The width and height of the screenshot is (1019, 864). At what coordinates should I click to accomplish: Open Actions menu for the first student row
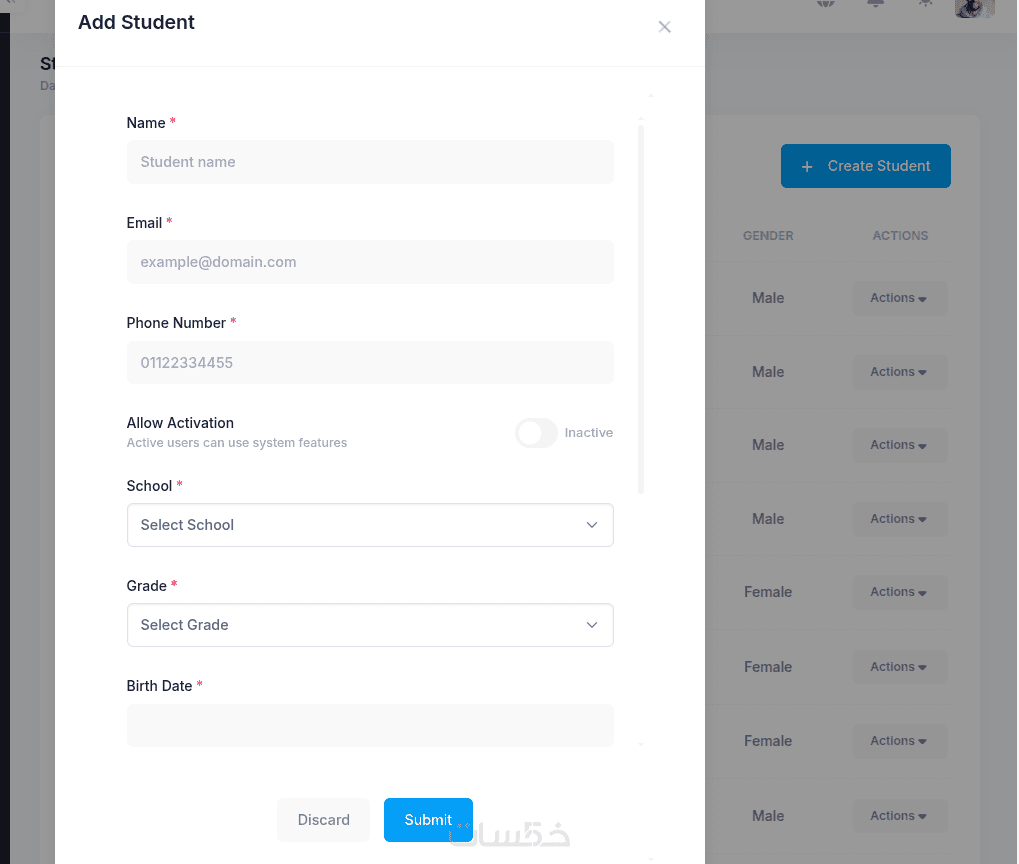click(899, 298)
